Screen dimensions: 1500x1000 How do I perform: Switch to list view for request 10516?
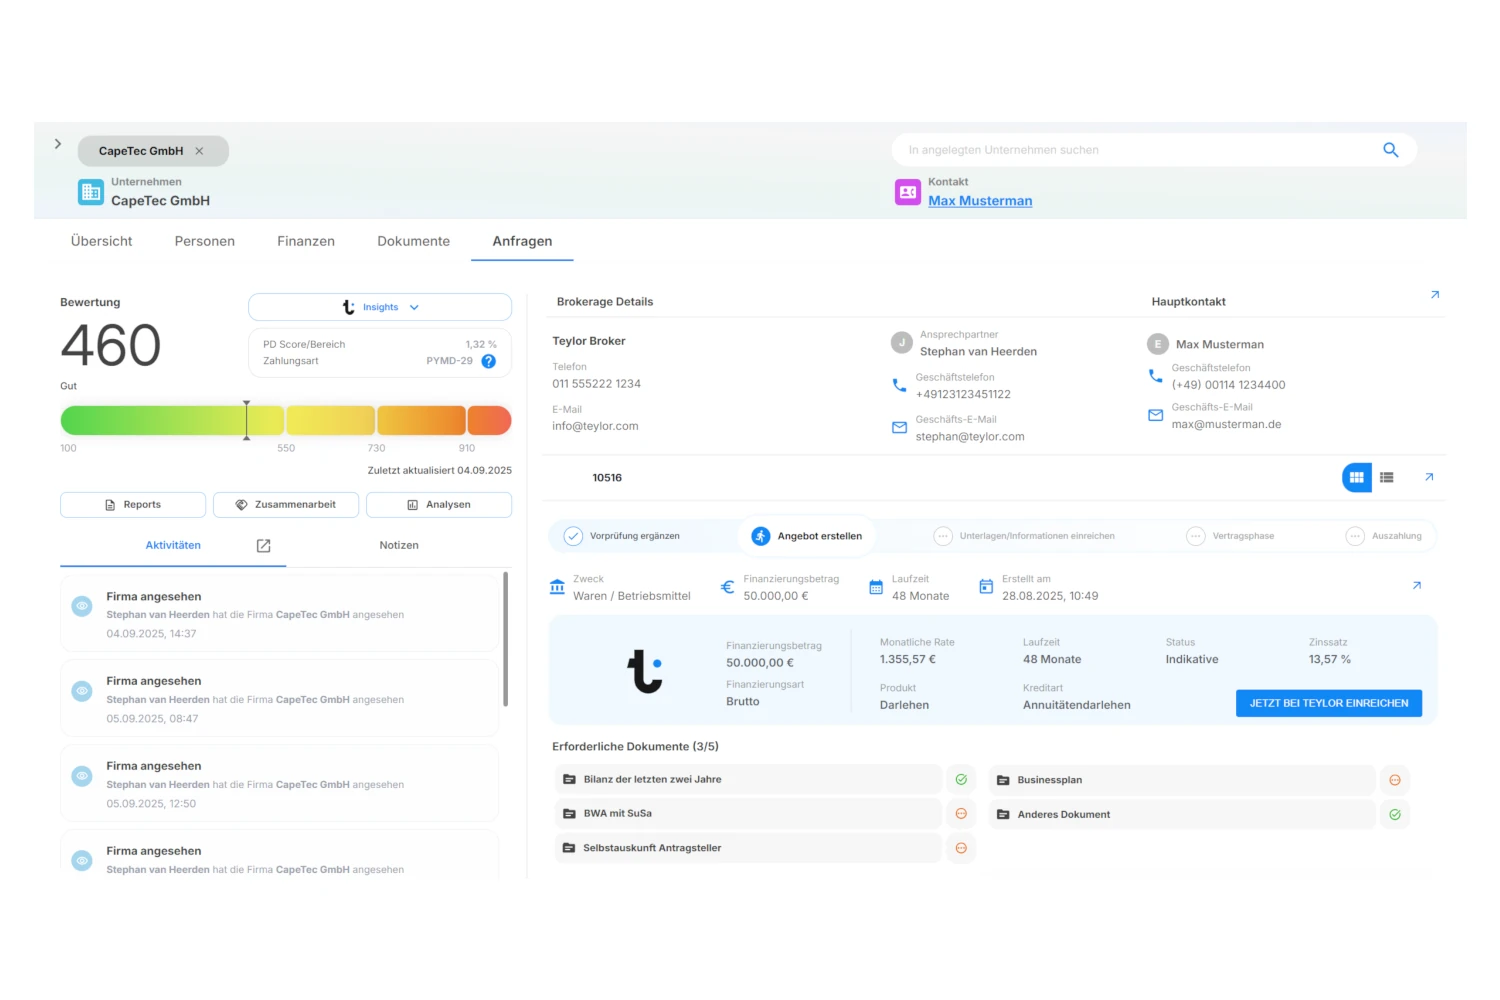[x=1387, y=478]
